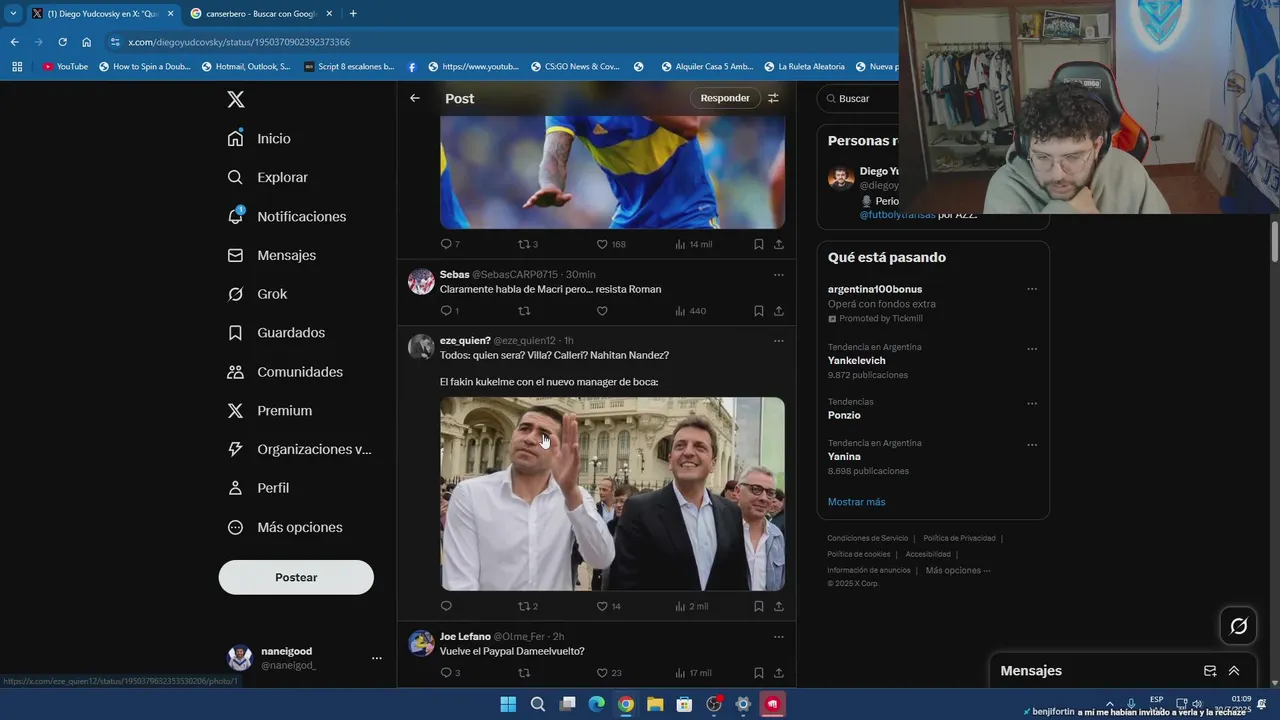This screenshot has height=720, width=1280.
Task: Bookmark the post with 14 mil views
Action: 759,244
